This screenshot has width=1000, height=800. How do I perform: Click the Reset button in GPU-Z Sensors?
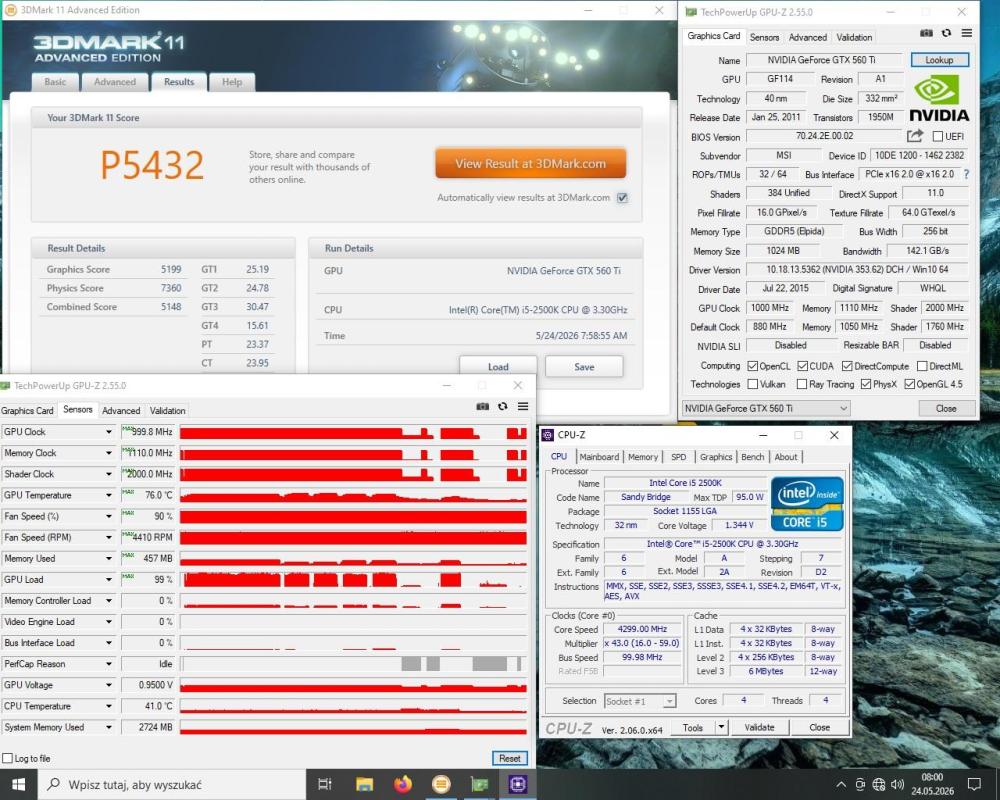[510, 759]
